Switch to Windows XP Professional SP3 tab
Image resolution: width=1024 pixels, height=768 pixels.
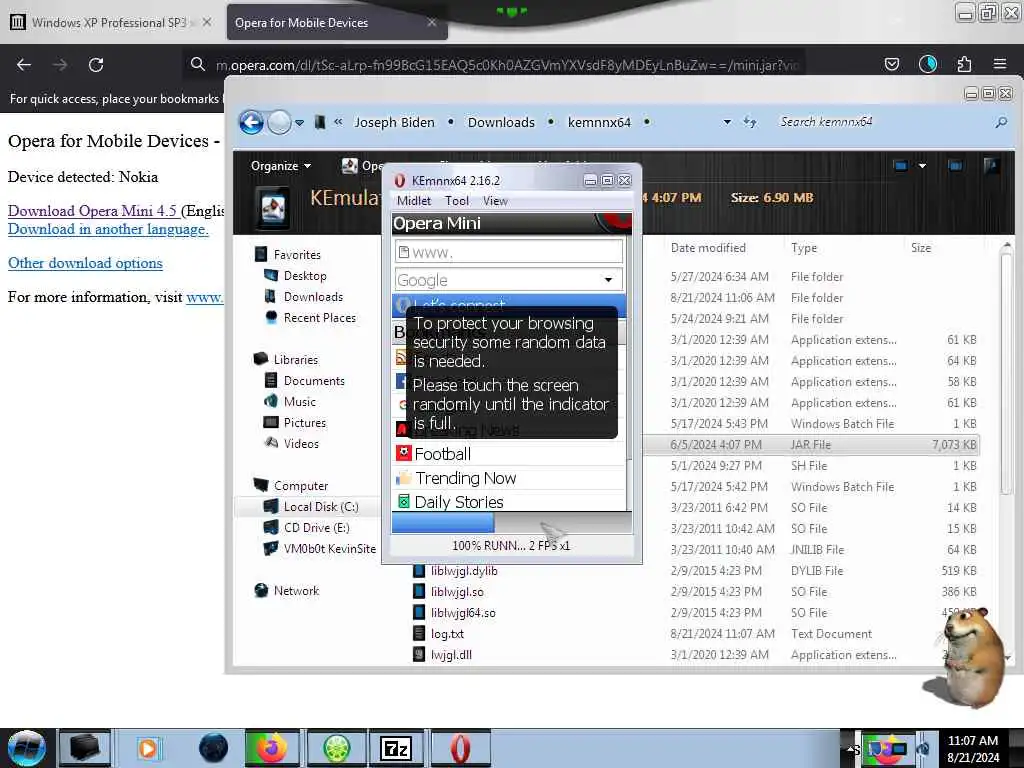tap(109, 23)
